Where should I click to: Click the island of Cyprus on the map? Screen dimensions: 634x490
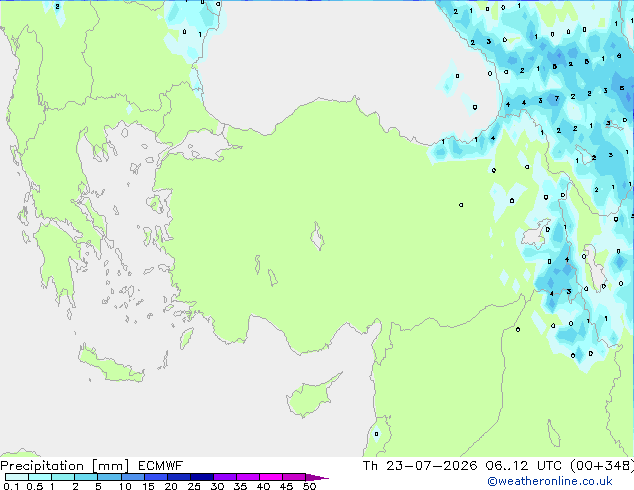(x=312, y=396)
